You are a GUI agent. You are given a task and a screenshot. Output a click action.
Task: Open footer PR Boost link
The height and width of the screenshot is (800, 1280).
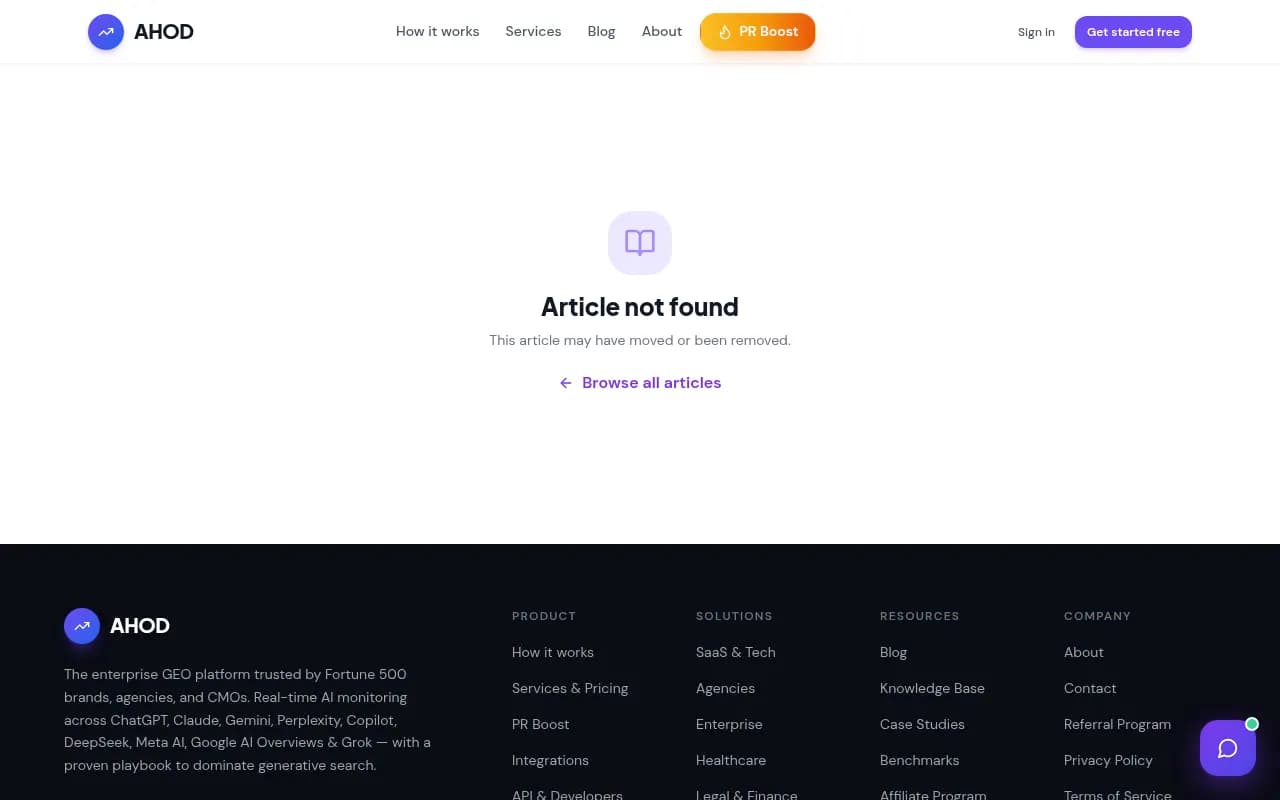[540, 724]
